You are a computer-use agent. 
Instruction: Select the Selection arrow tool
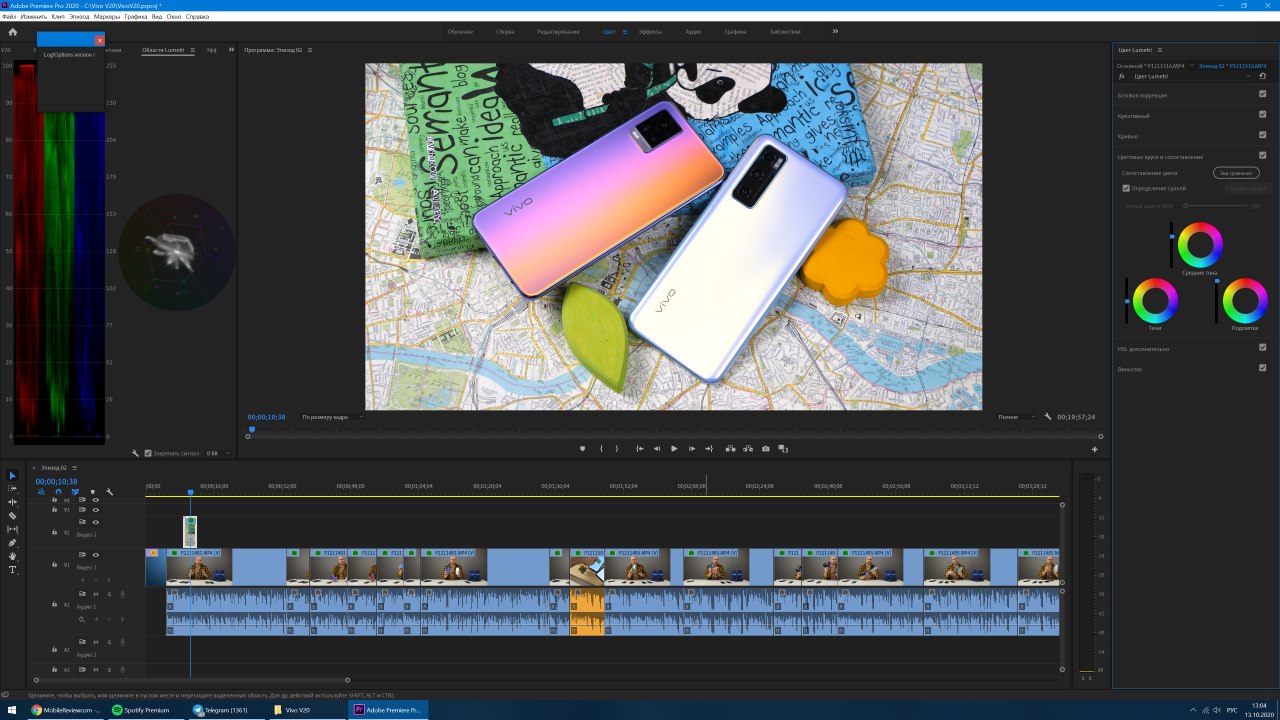pyautogui.click(x=13, y=475)
